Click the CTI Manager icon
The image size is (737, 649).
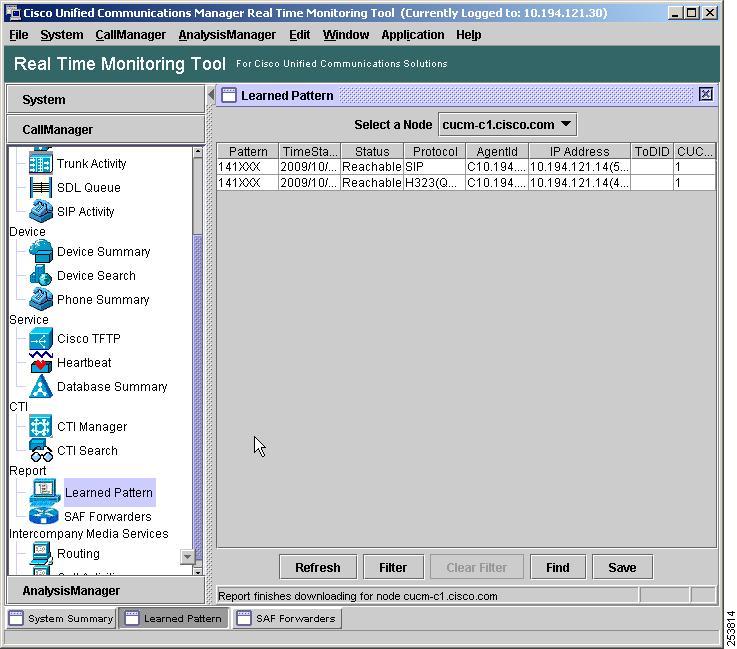point(41,426)
